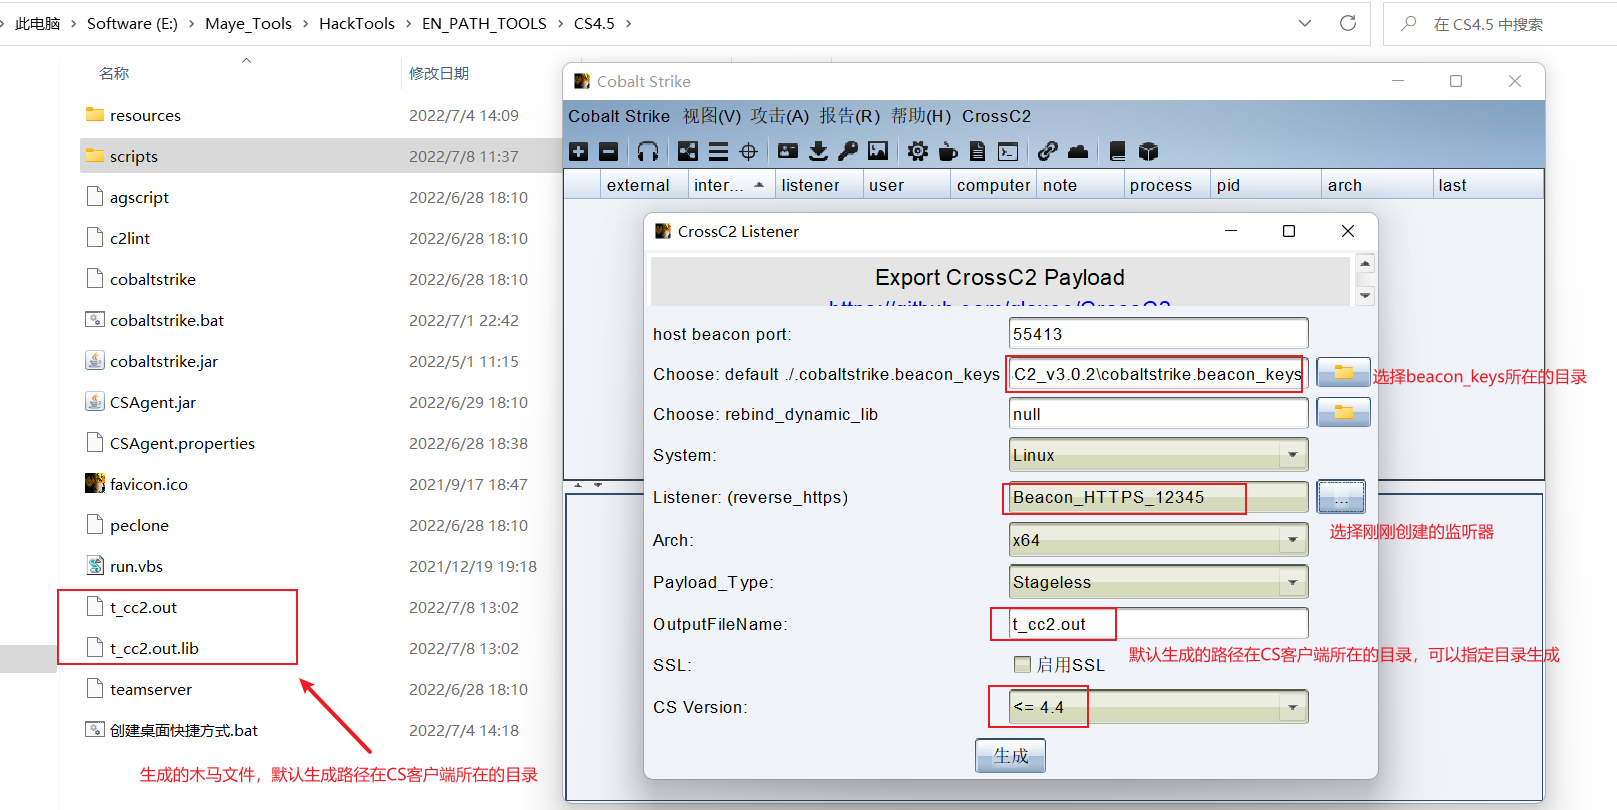Click the chevron after CS4.5 in breadcrumb
The image size is (1617, 810).
click(629, 23)
